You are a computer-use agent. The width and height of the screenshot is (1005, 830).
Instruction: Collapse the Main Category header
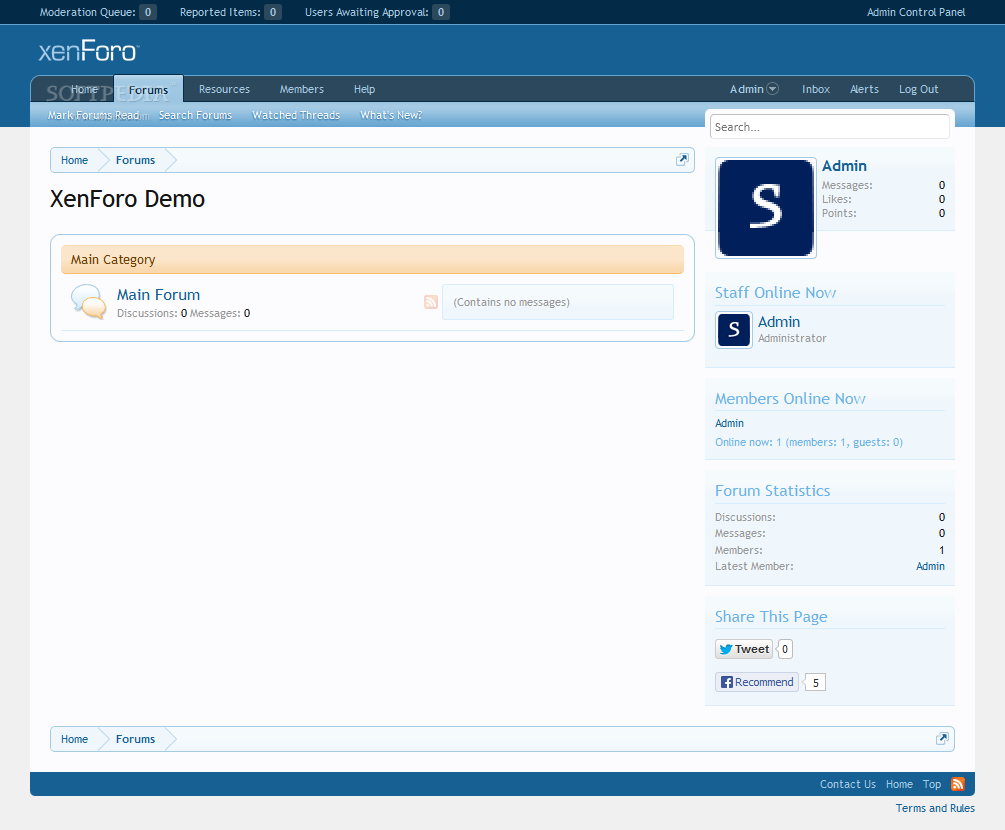point(372,260)
